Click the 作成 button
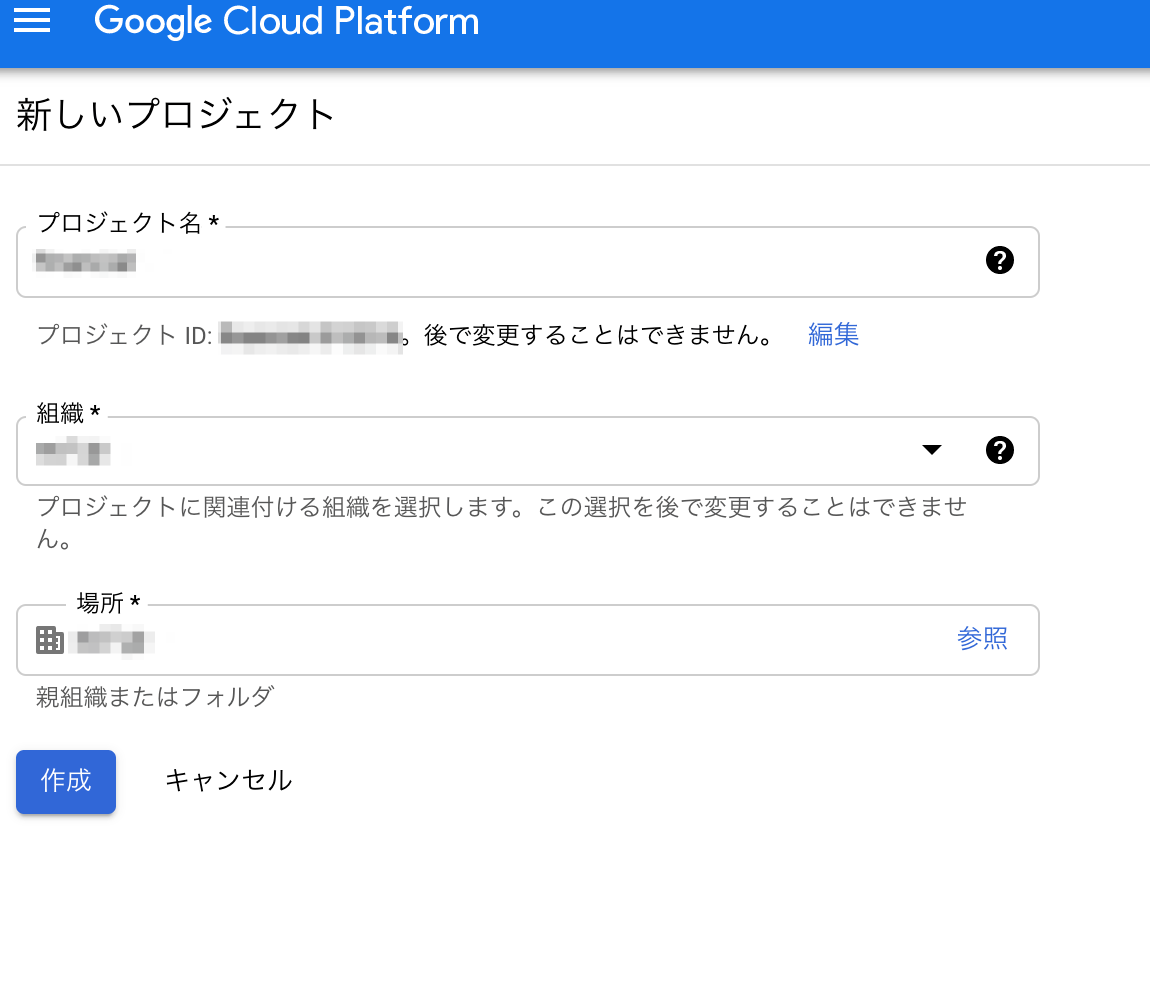Viewport: 1150px width, 986px height. [66, 781]
